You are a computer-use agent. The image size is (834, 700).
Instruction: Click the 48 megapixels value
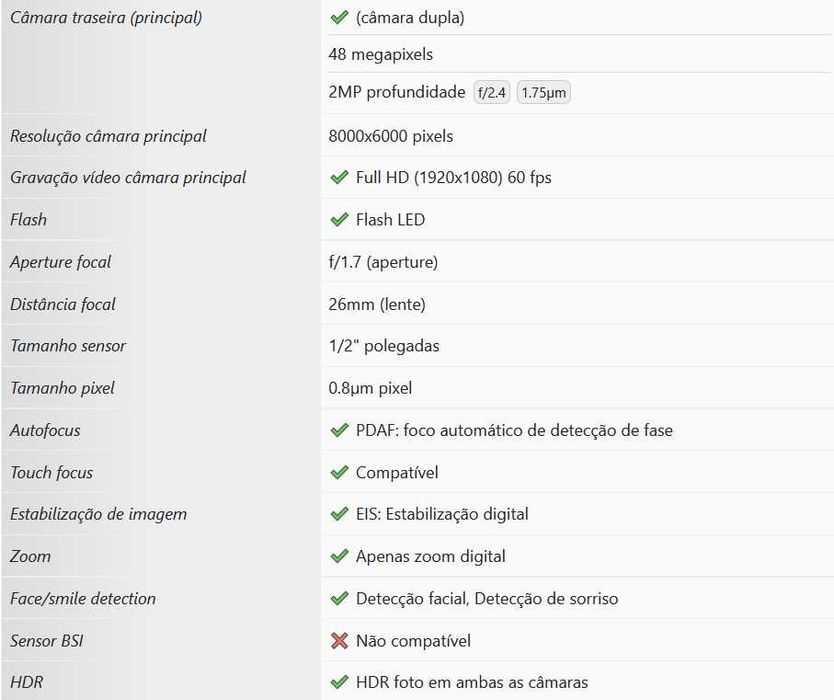pyautogui.click(x=381, y=54)
